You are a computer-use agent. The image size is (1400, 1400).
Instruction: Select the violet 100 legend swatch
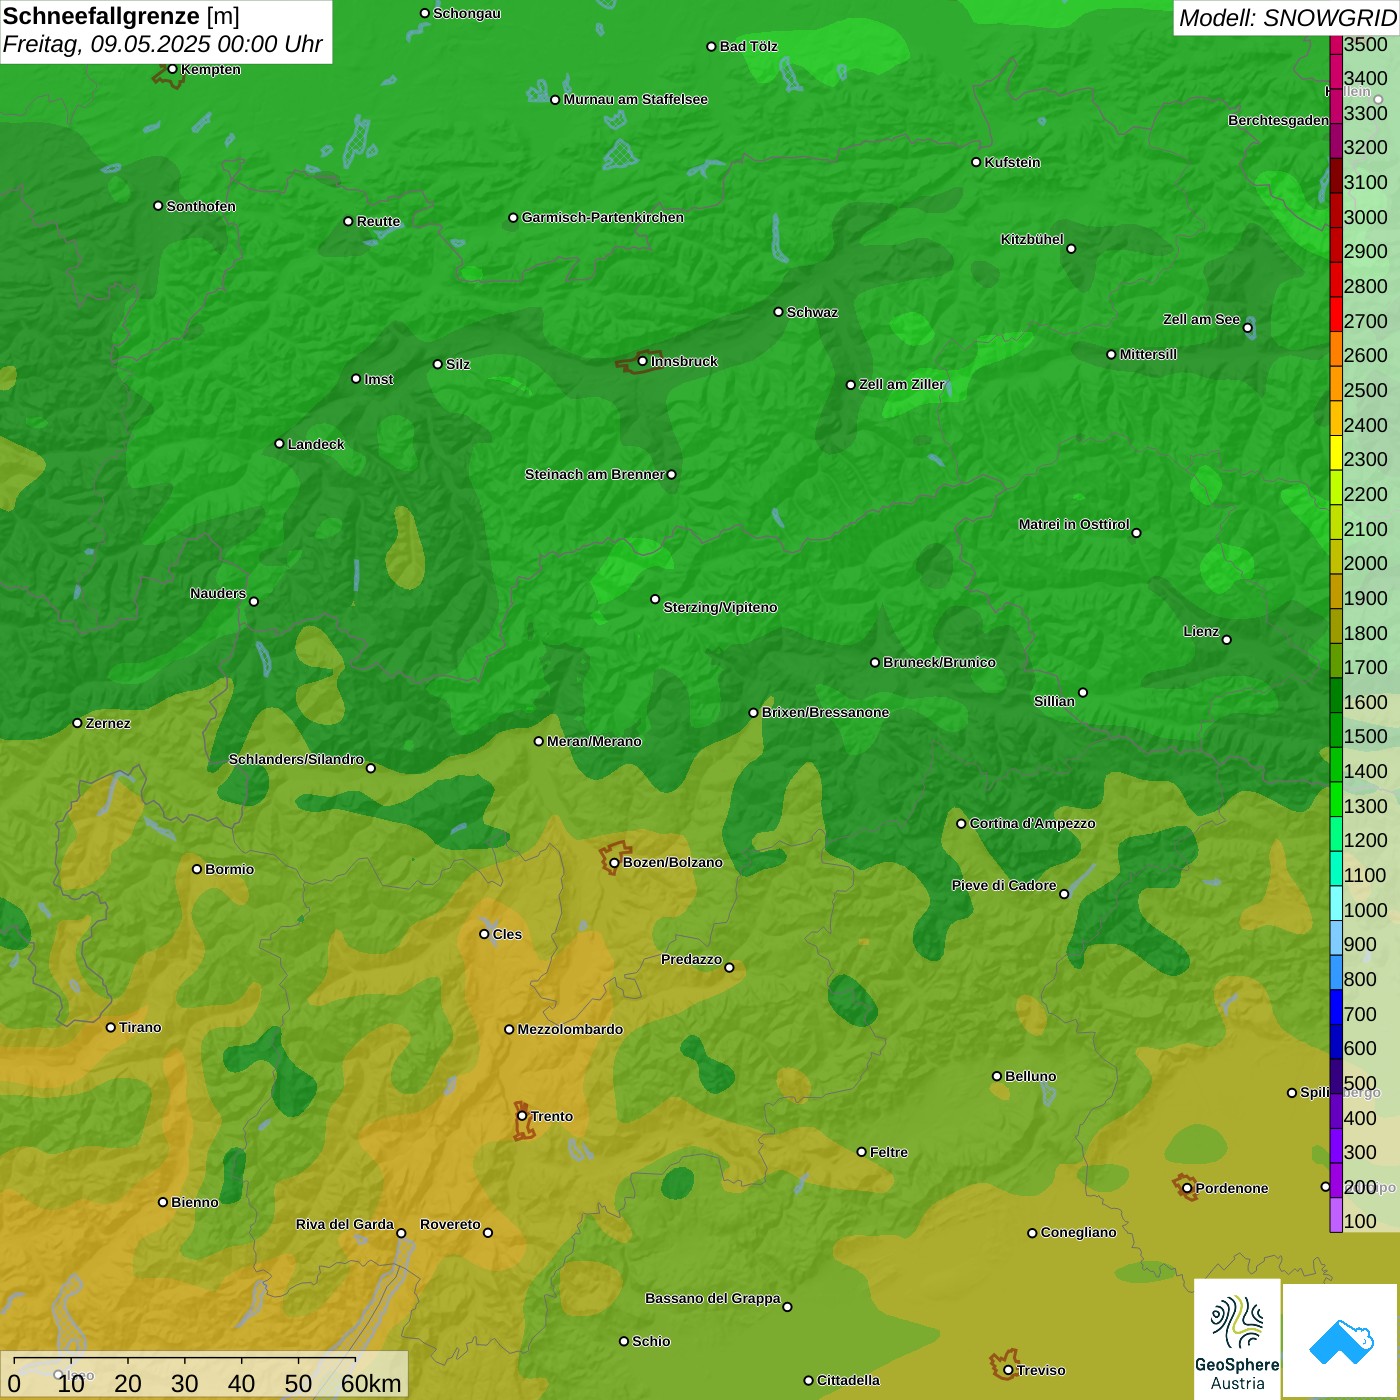1336,1215
